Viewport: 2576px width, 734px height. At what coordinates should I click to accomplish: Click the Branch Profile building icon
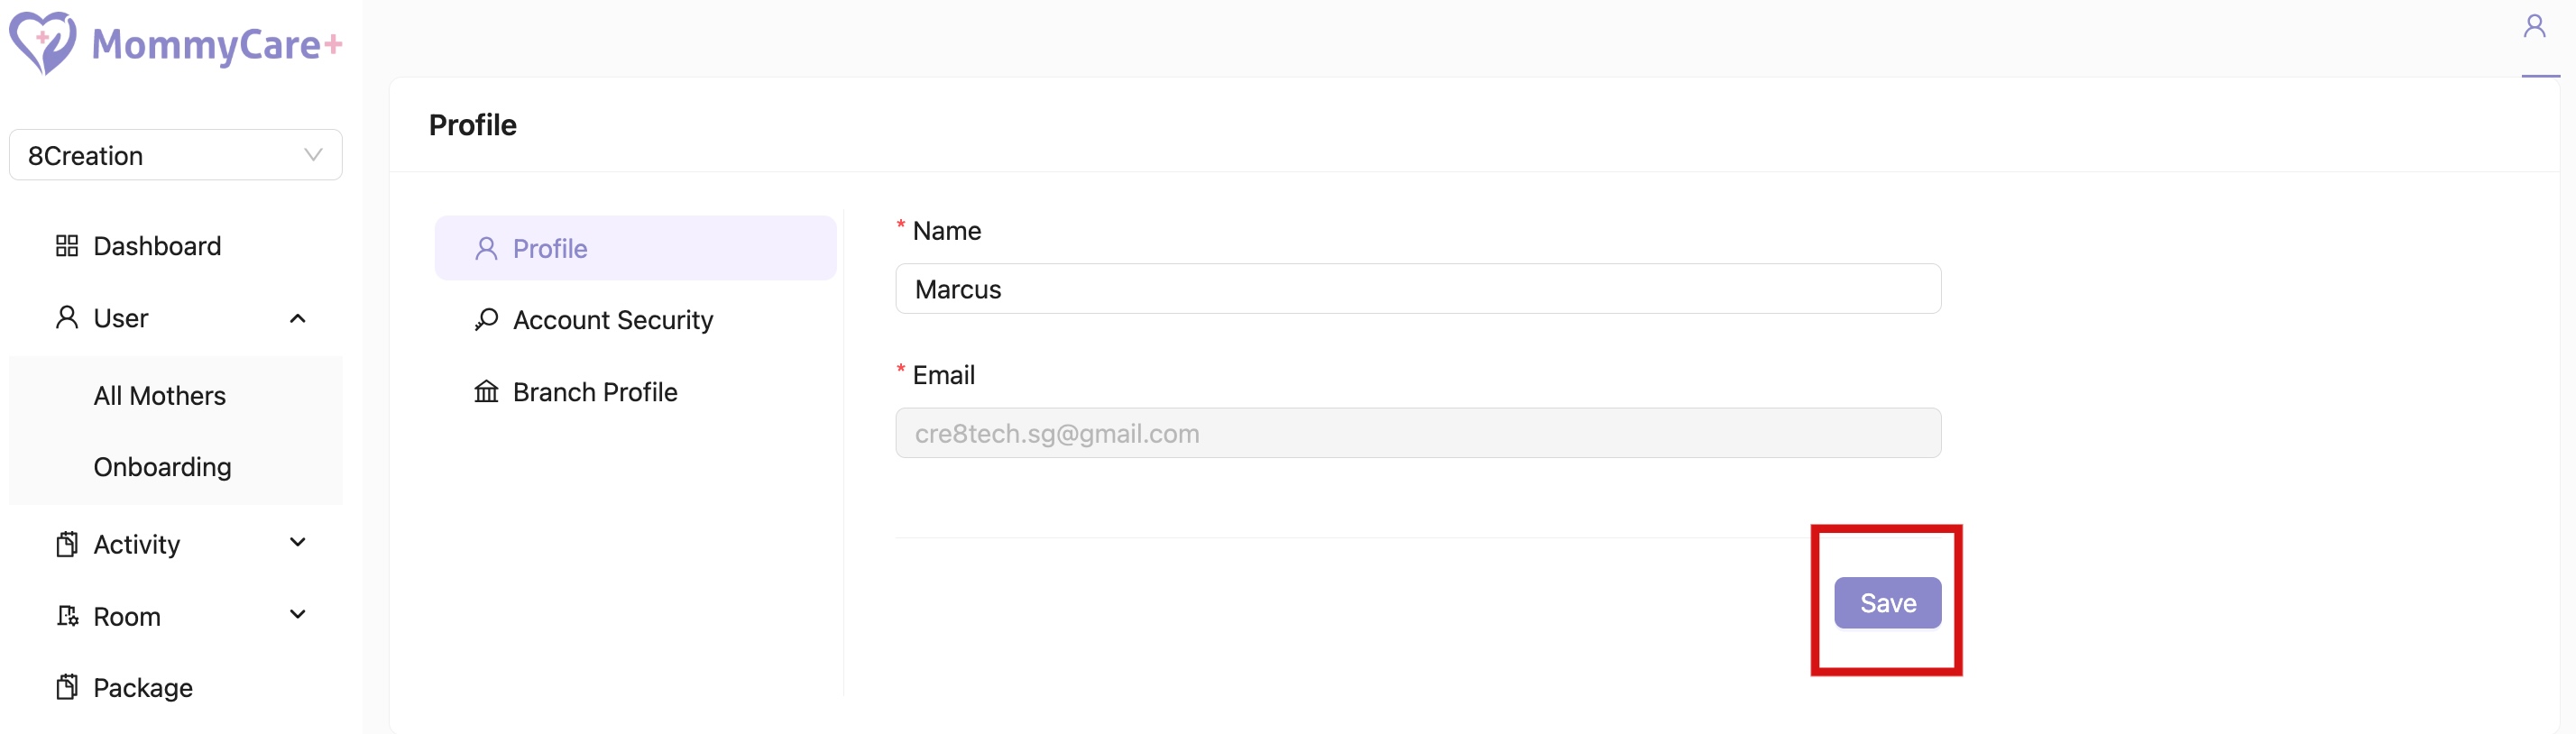click(487, 392)
